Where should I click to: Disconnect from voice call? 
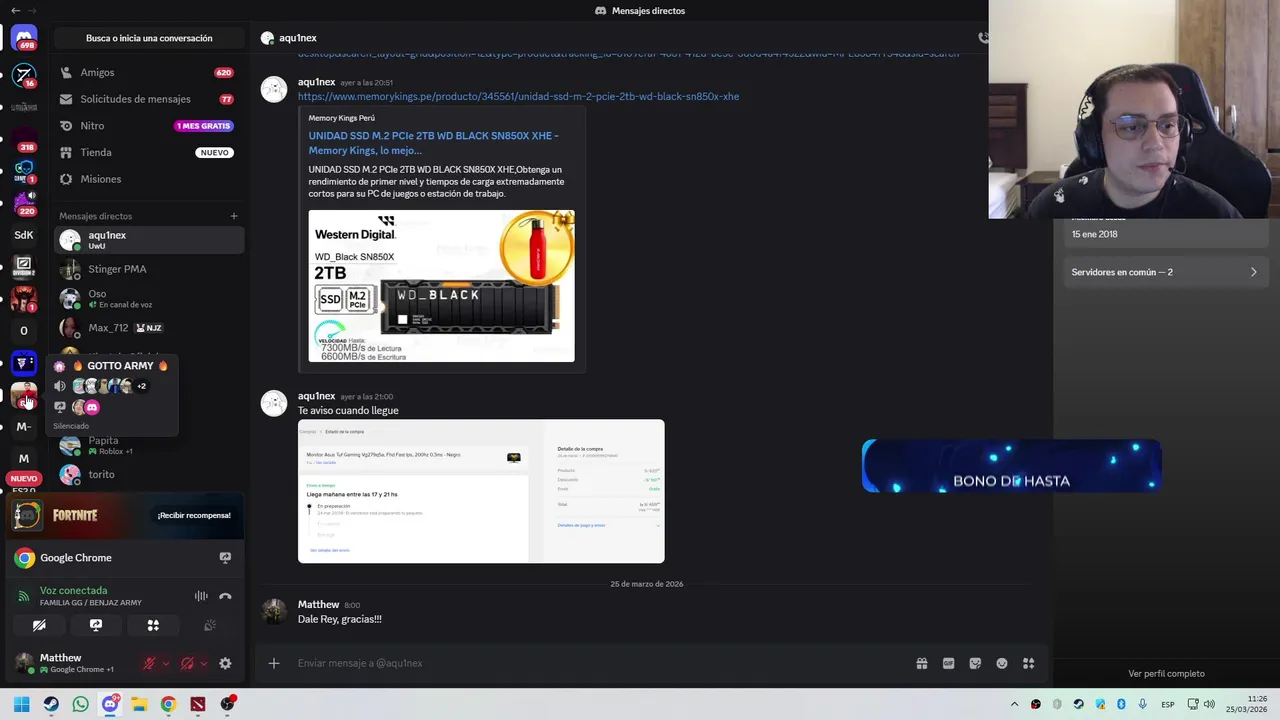click(225, 596)
